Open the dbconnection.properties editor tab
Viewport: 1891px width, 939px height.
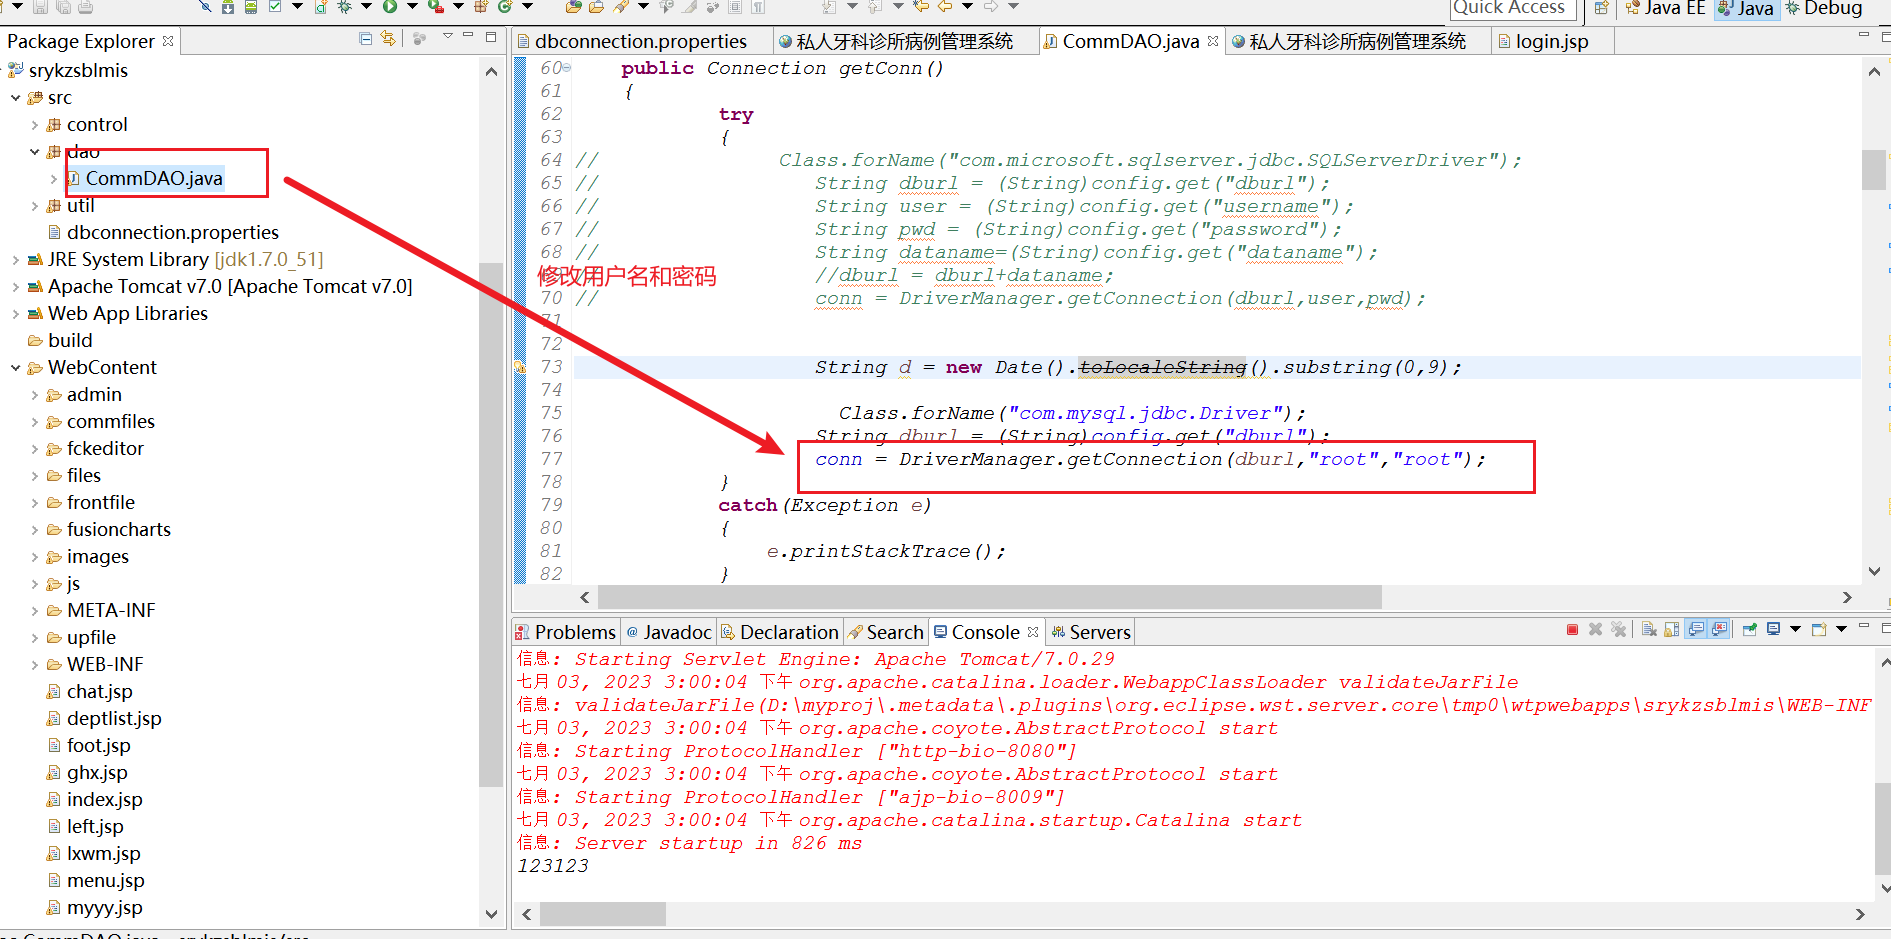641,41
